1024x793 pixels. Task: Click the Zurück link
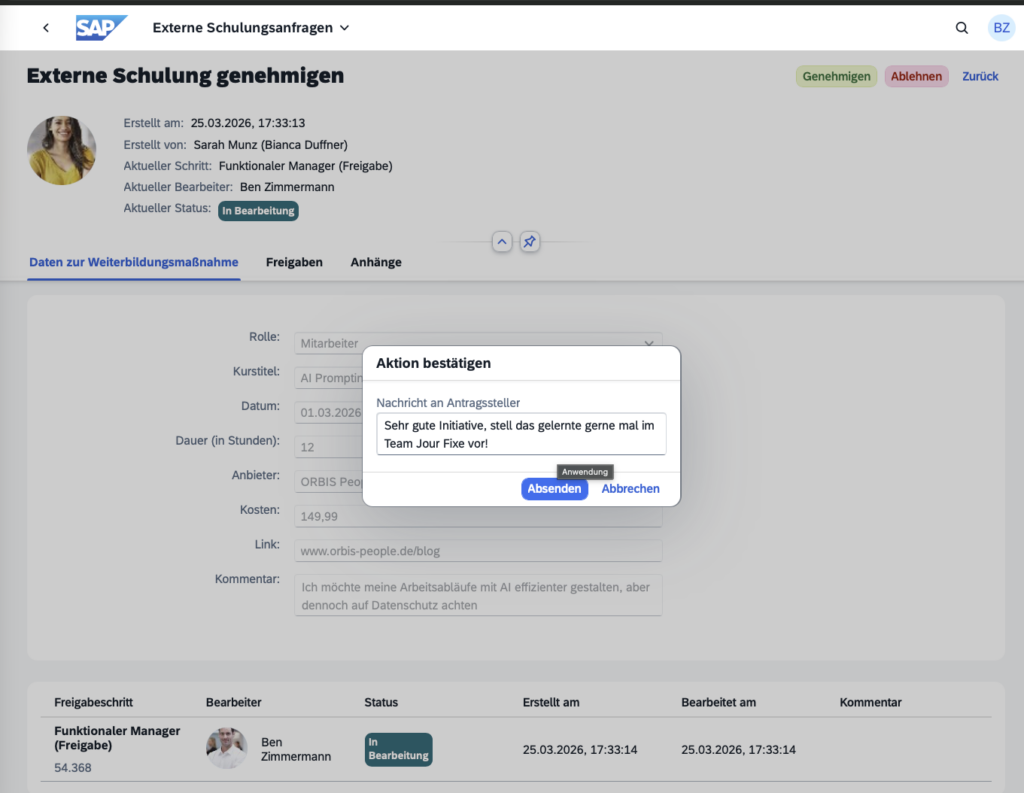[980, 76]
